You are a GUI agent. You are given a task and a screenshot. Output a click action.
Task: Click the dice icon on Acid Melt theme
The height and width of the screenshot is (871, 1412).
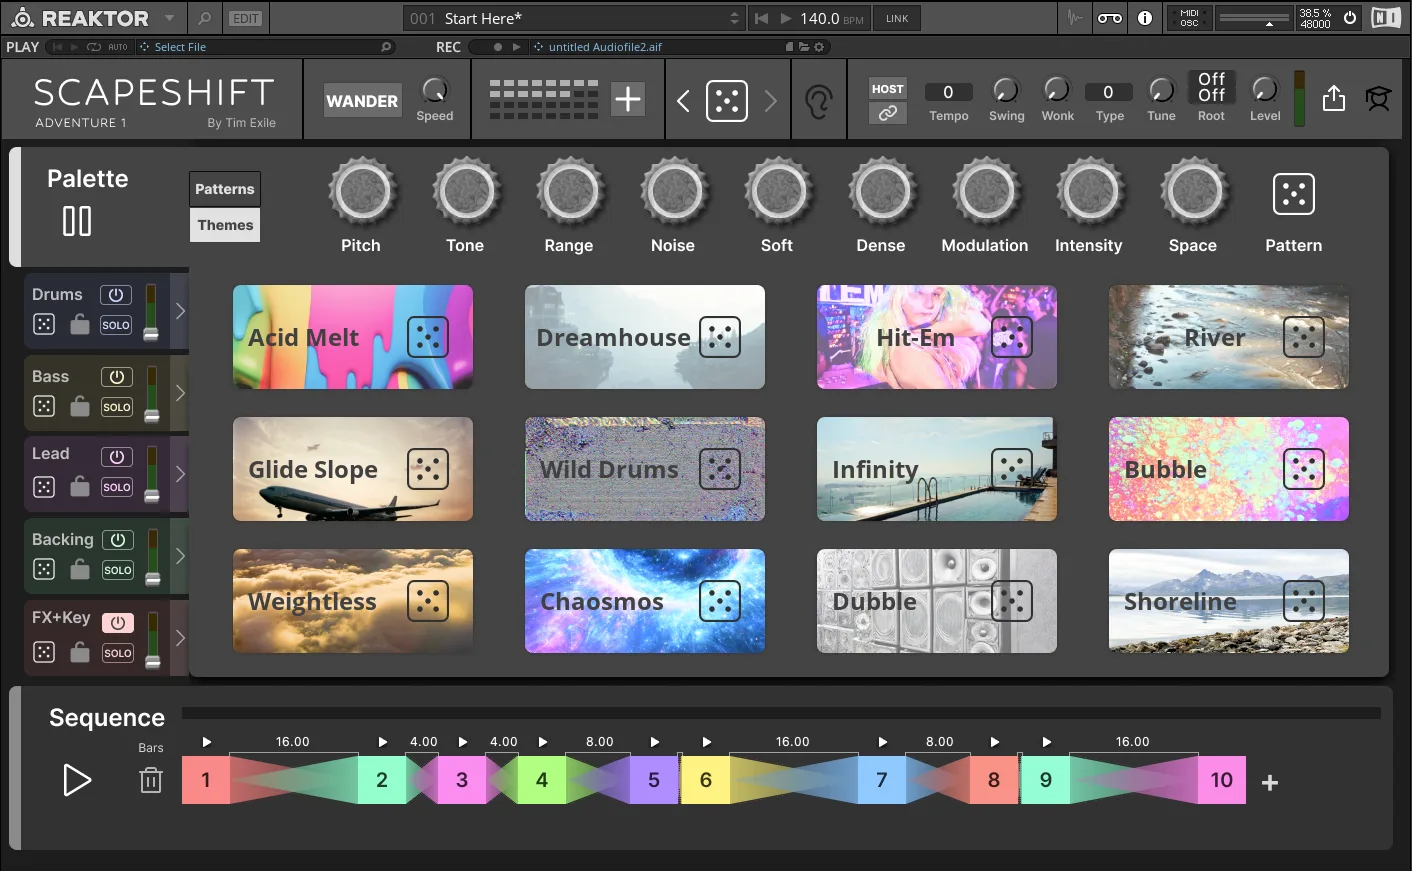point(428,338)
